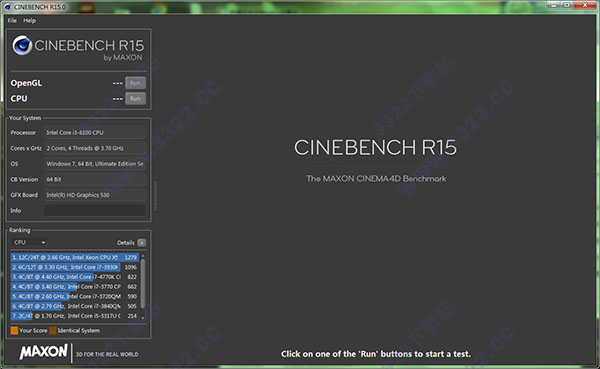Run the CPU benchmark

click(x=135, y=99)
